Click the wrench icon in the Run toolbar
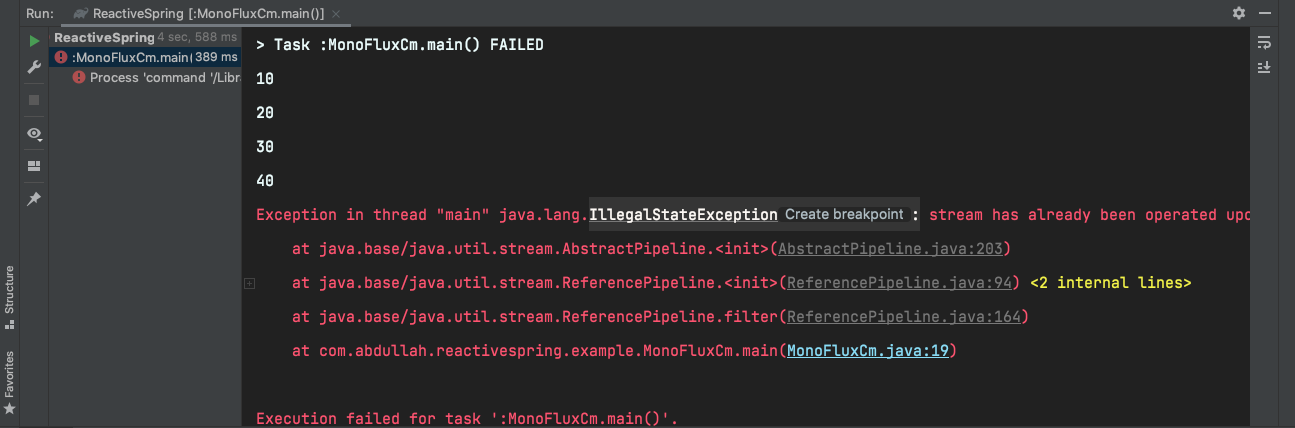 (x=34, y=67)
